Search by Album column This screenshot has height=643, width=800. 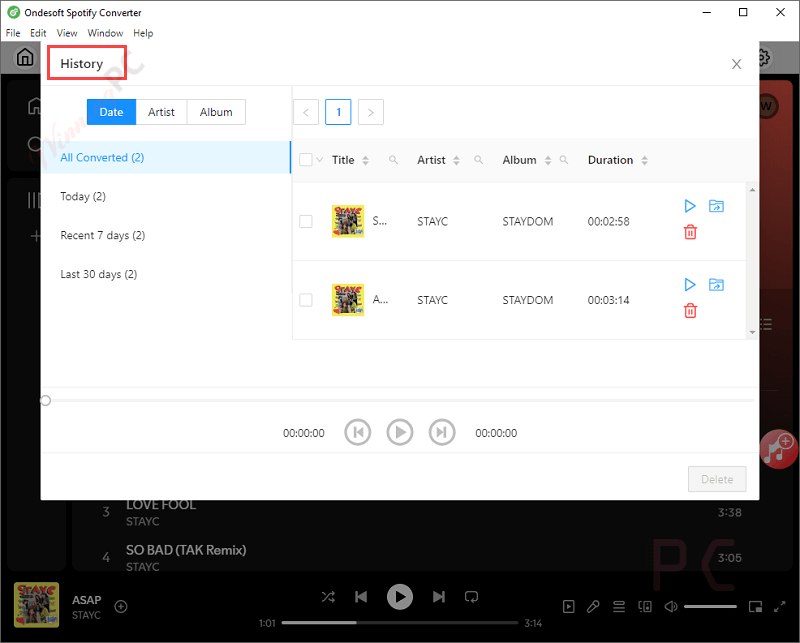[564, 160]
